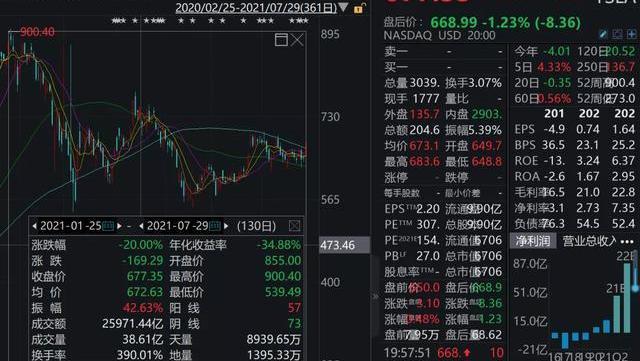
Task: Select the 净利润 tab
Action: click(532, 241)
